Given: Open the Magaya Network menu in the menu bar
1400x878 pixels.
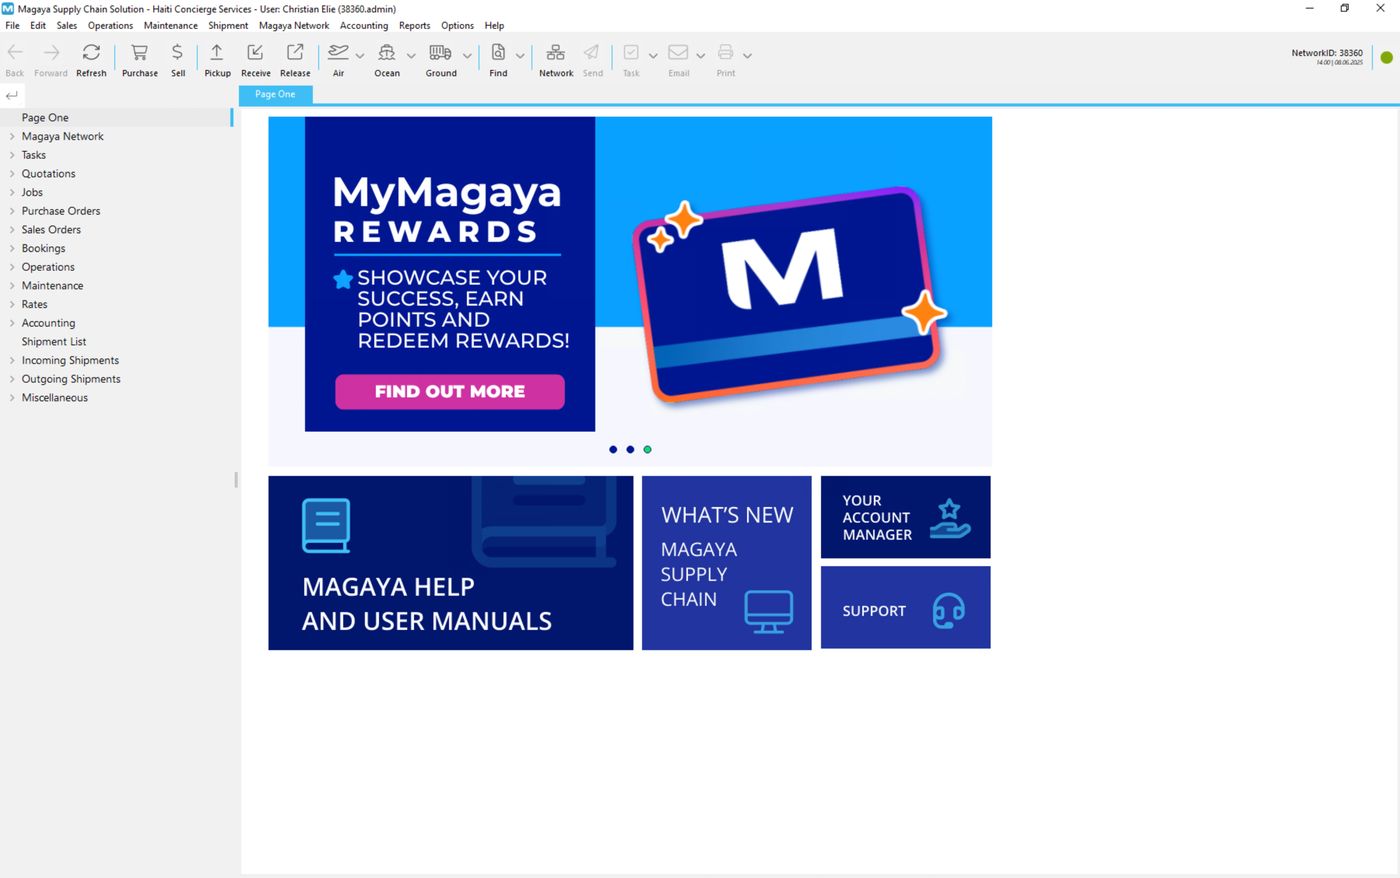Looking at the screenshot, I should (x=294, y=26).
